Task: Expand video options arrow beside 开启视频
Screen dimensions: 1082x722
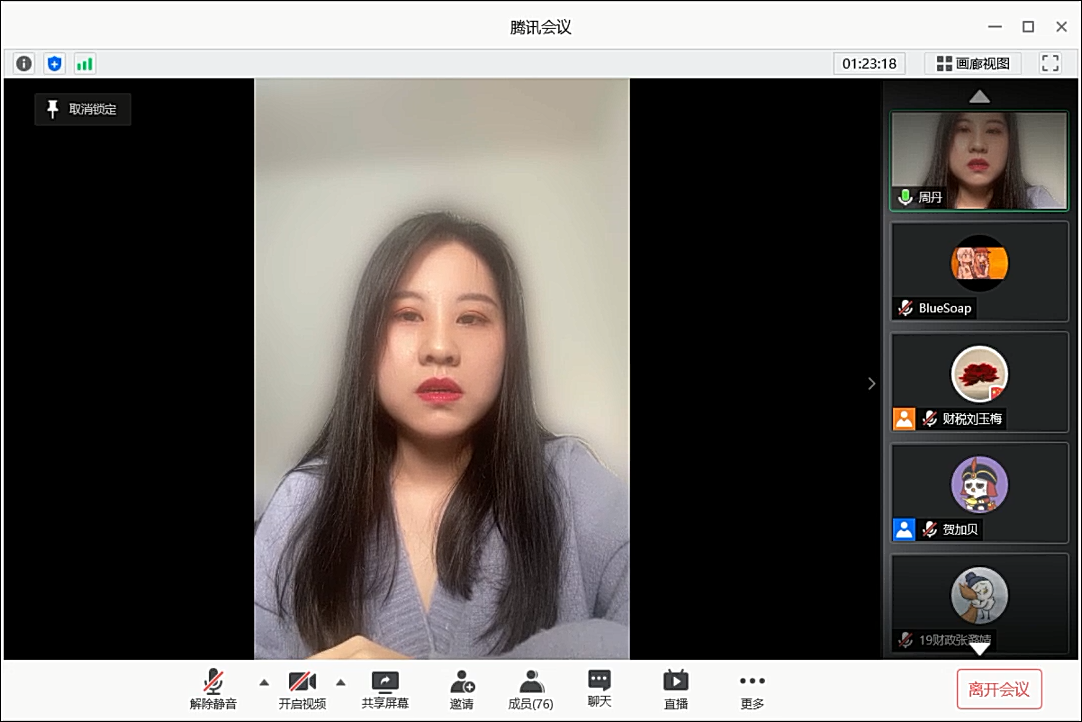Action: click(341, 682)
